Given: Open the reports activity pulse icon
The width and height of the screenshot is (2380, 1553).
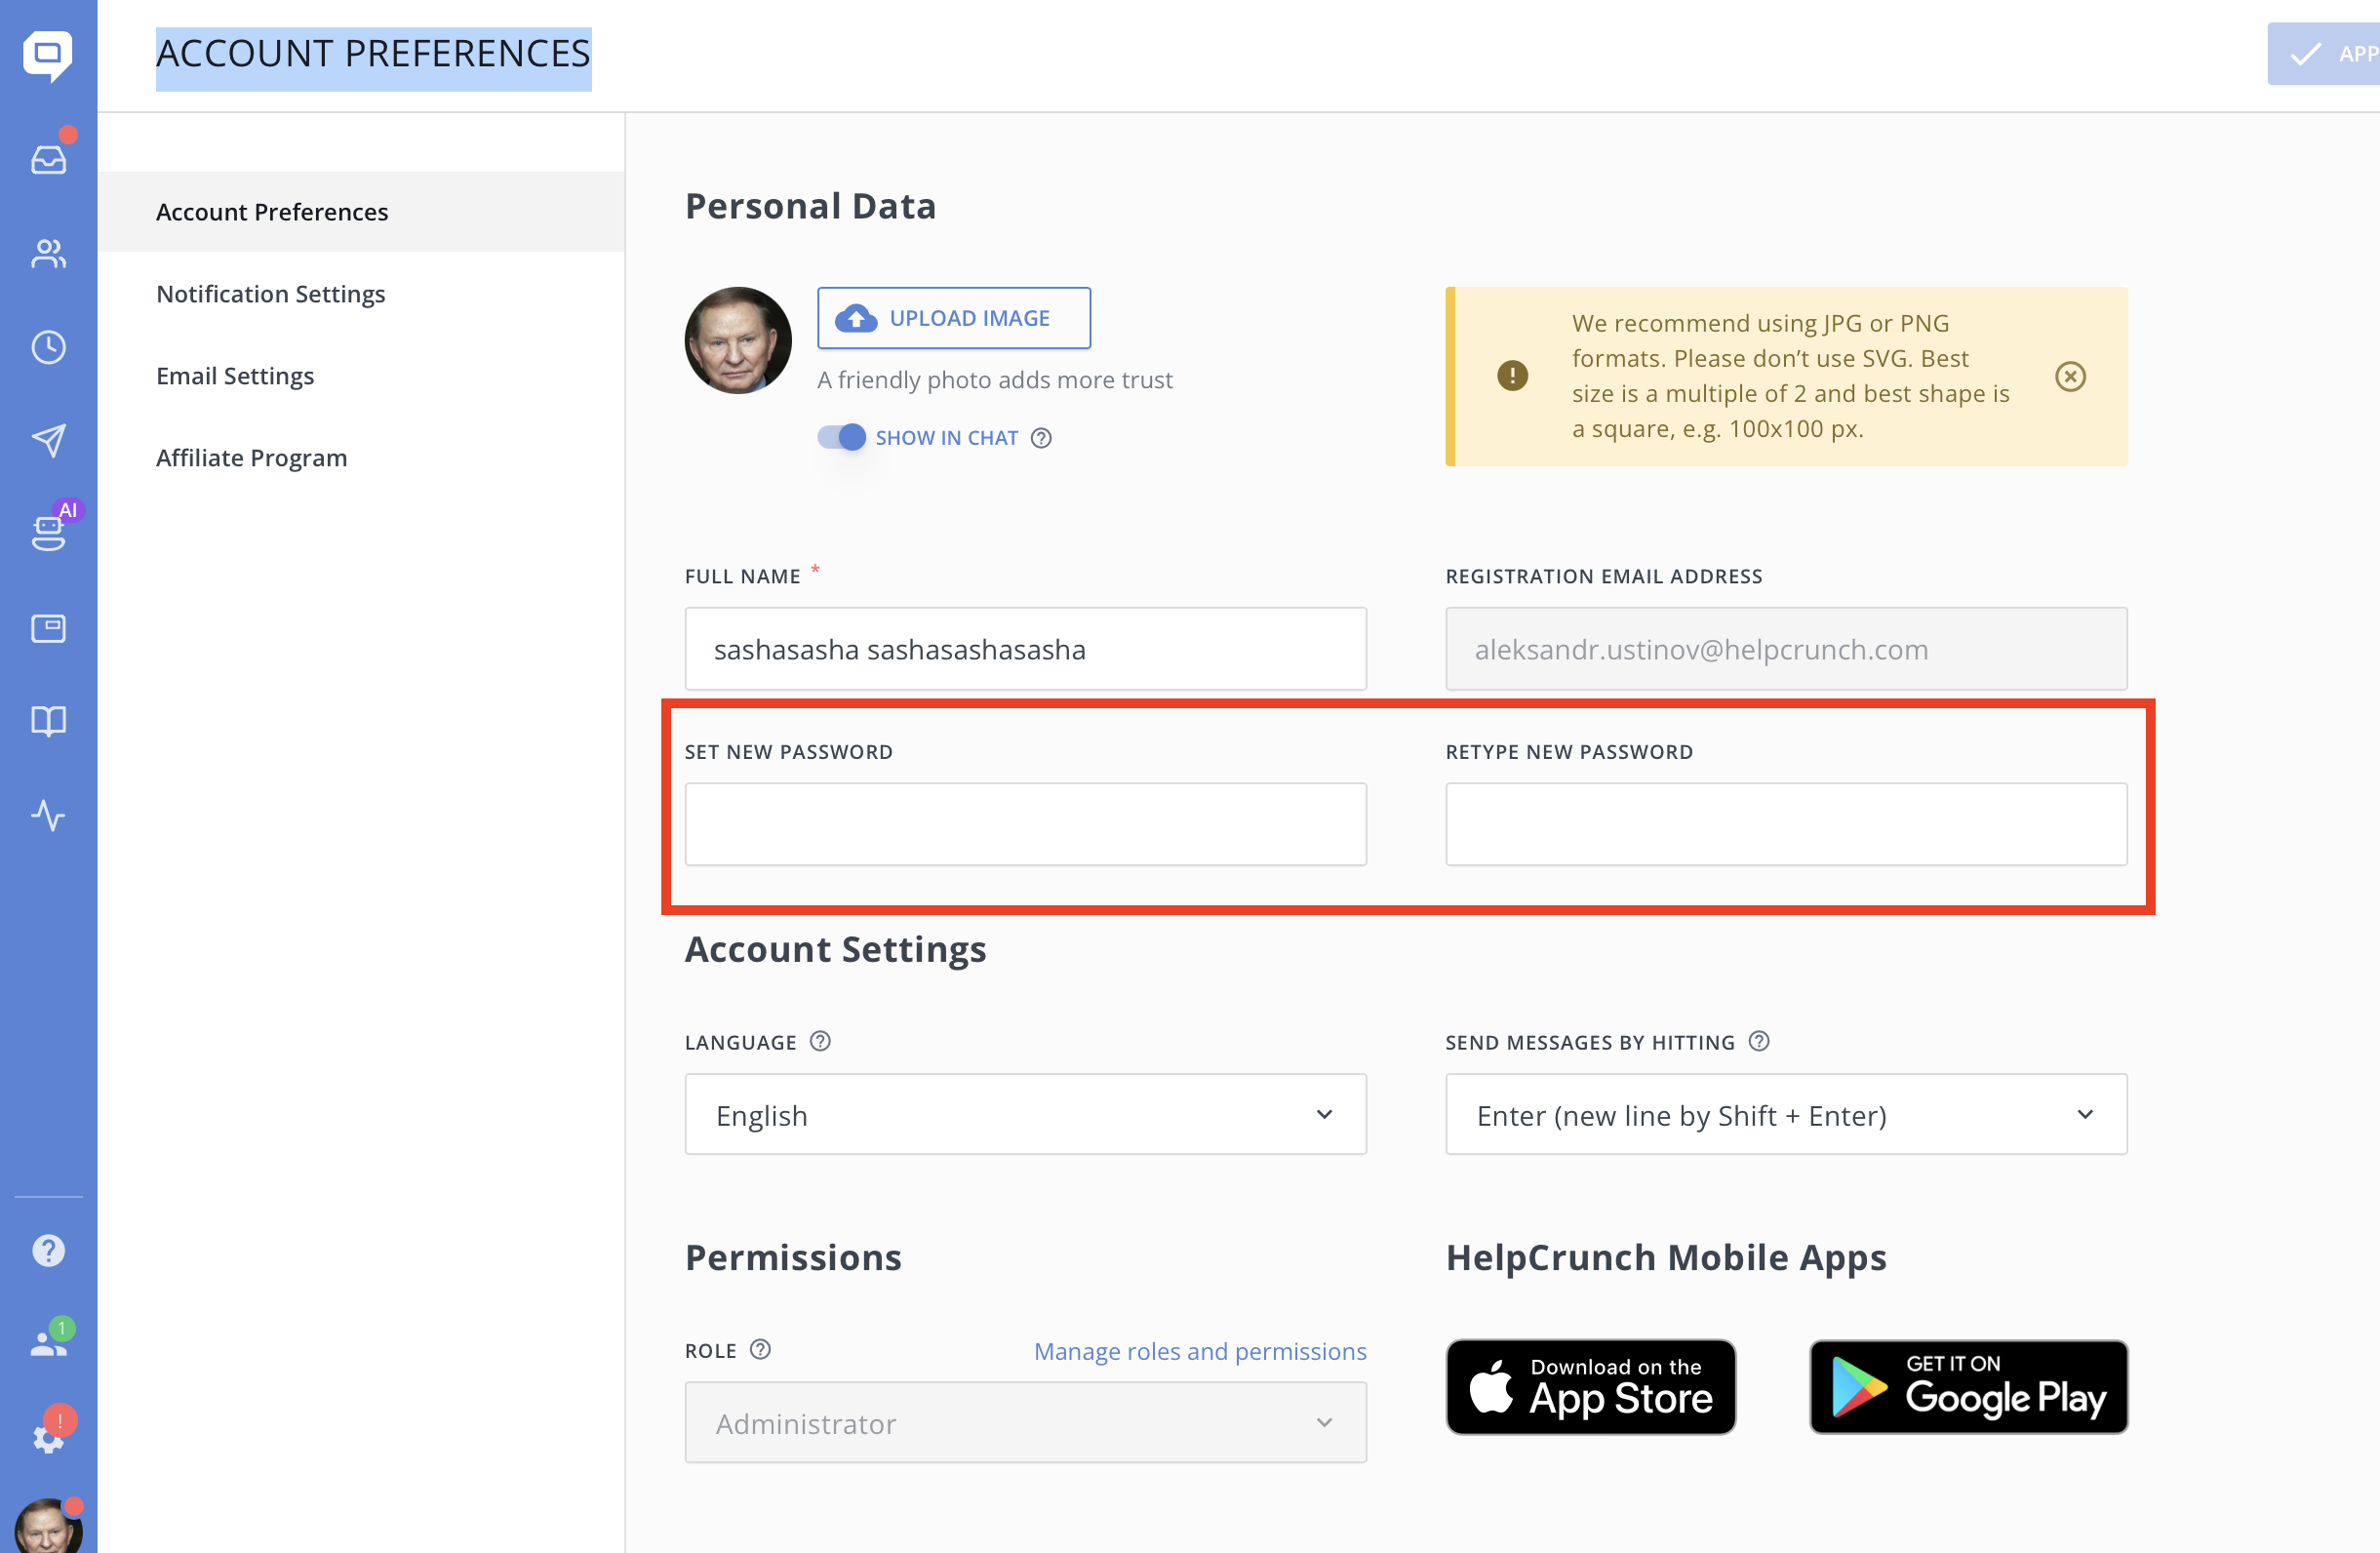Looking at the screenshot, I should click(48, 815).
